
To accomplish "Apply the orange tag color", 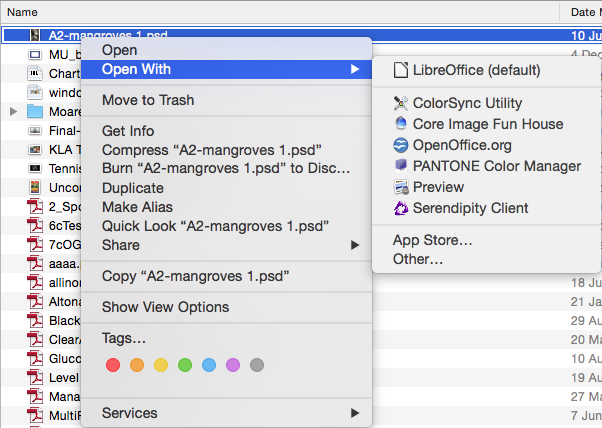I will pyautogui.click(x=137, y=365).
